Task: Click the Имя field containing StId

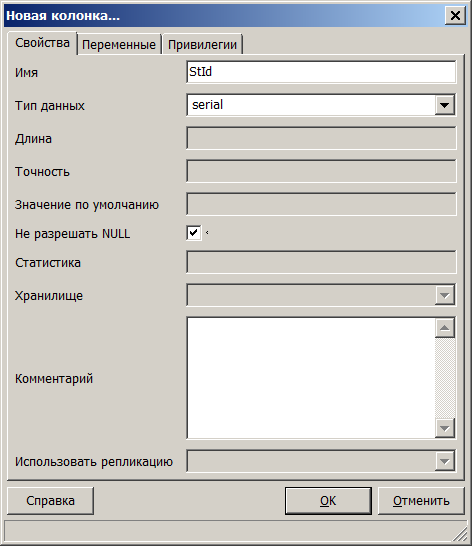Action: (x=321, y=72)
